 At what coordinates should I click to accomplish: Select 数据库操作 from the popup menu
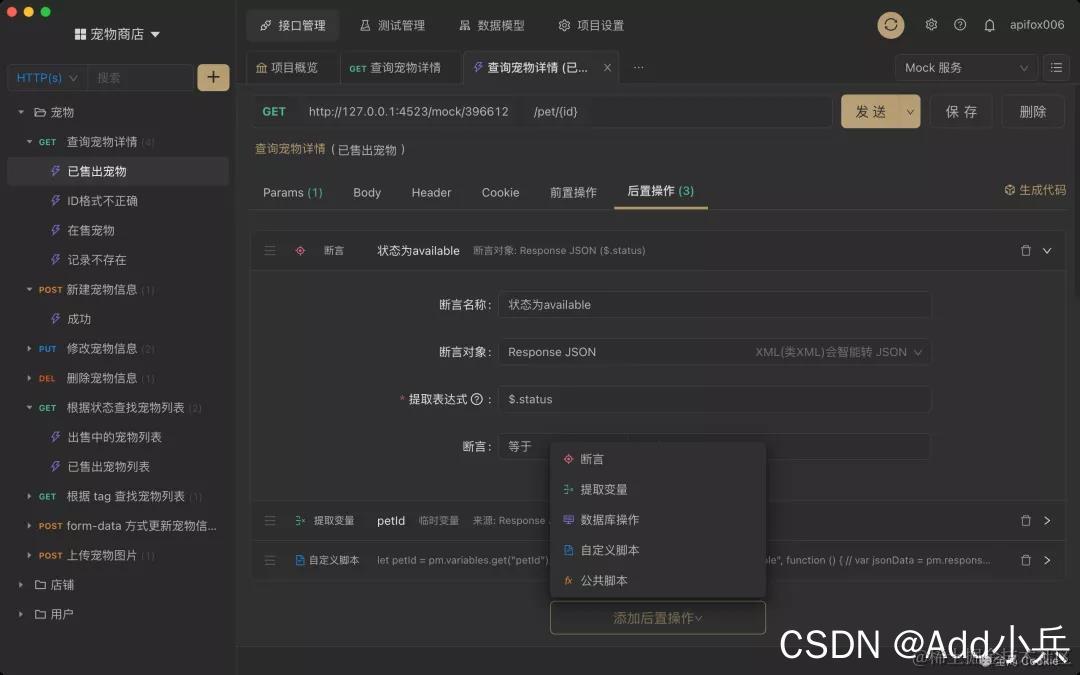(608, 519)
